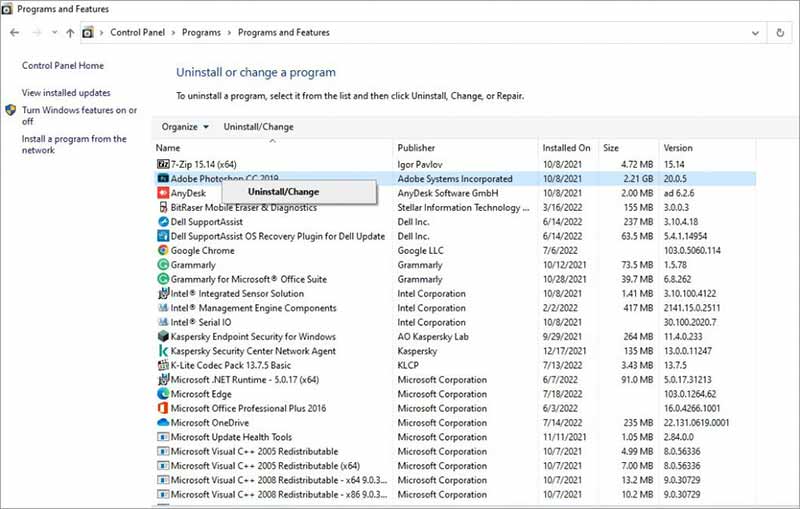
Task: Click the Intel Integrated Sensor Solution icon
Action: click(163, 293)
